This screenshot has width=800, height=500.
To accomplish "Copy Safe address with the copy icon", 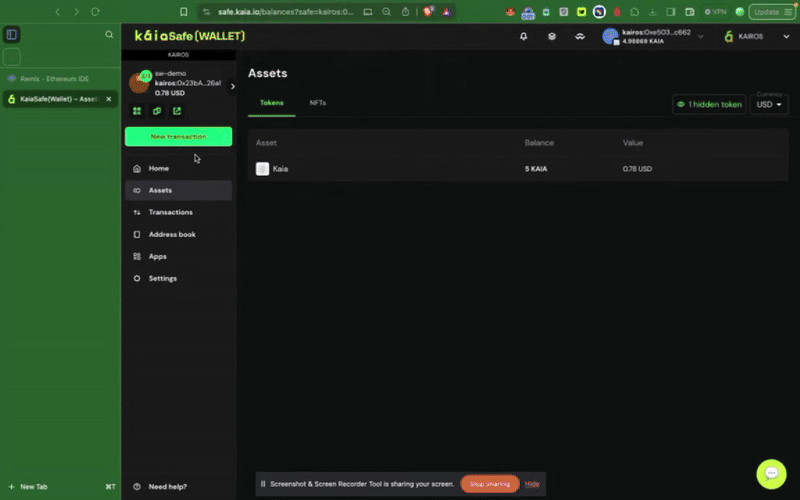I will 157,111.
